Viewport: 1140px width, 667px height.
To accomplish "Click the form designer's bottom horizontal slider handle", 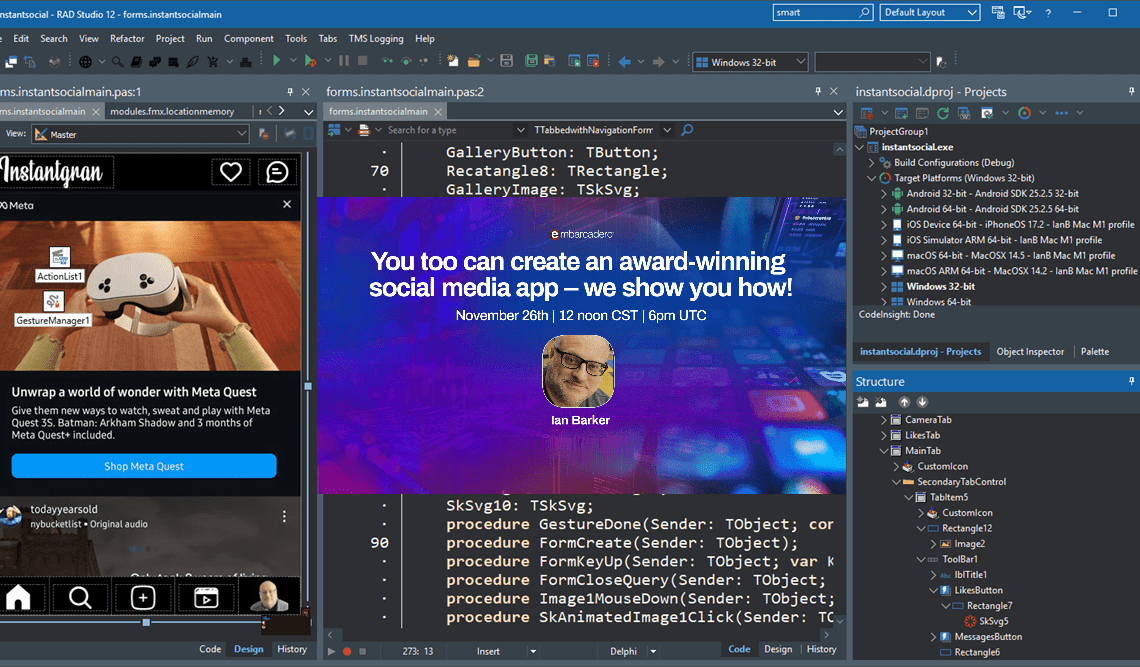I will coord(146,623).
